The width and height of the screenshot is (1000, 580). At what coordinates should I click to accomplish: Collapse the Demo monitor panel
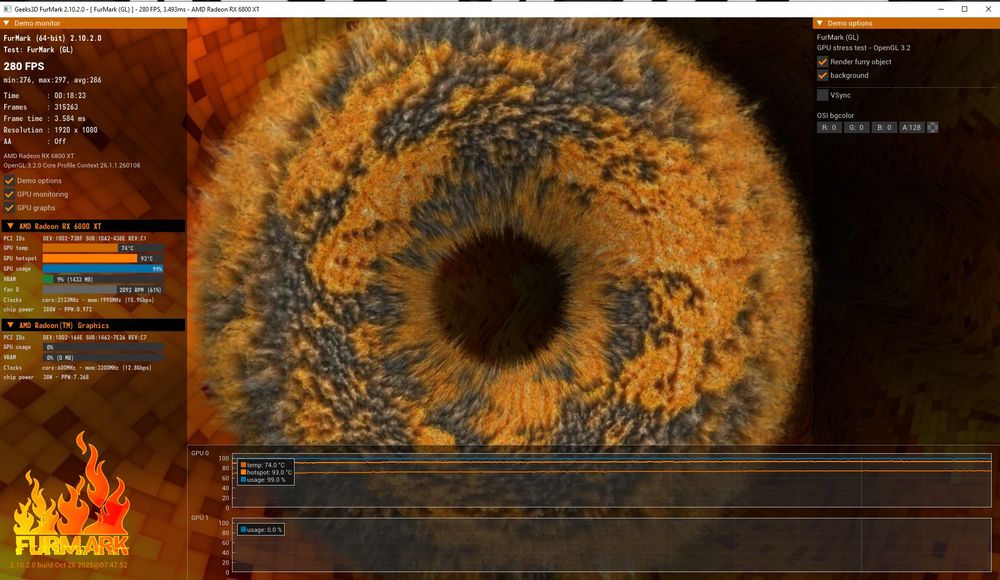(x=6, y=24)
